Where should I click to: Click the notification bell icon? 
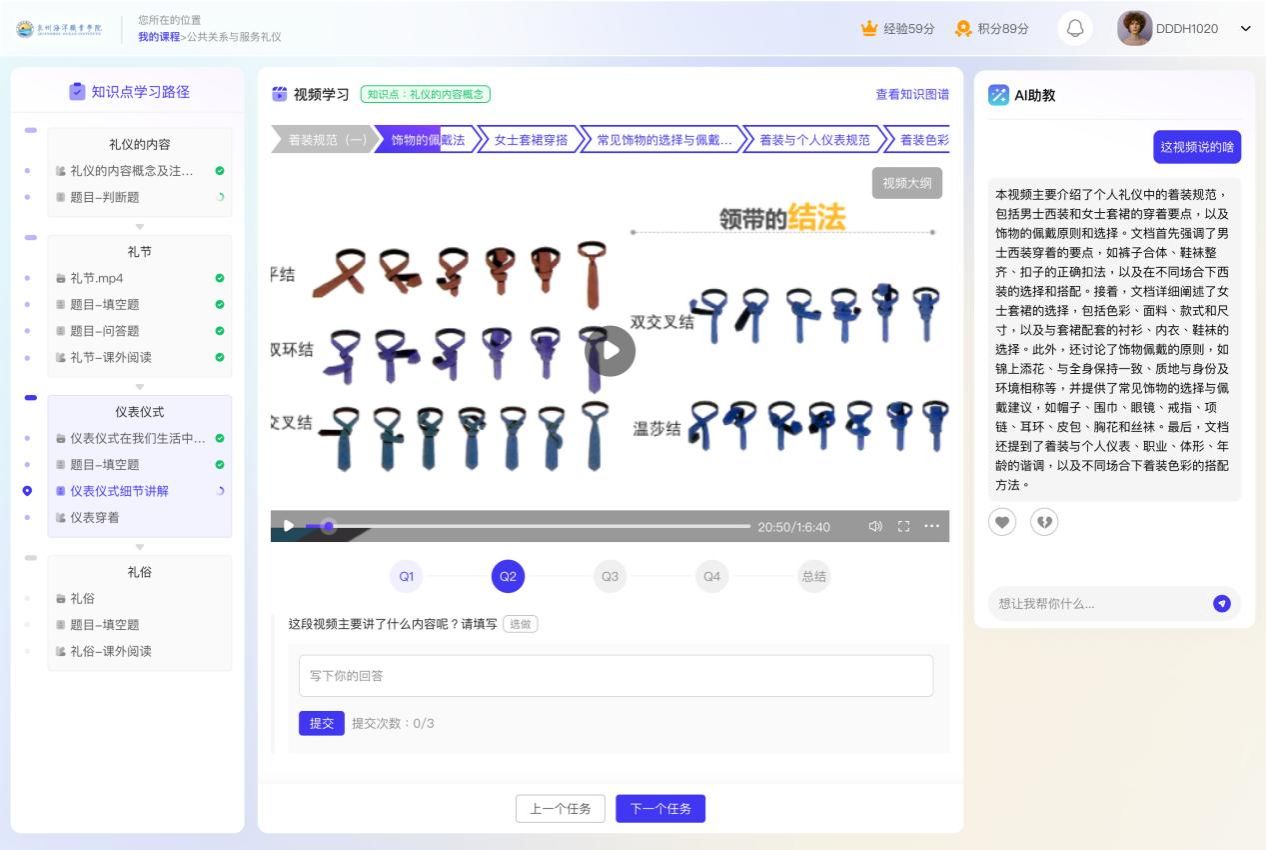click(1075, 28)
